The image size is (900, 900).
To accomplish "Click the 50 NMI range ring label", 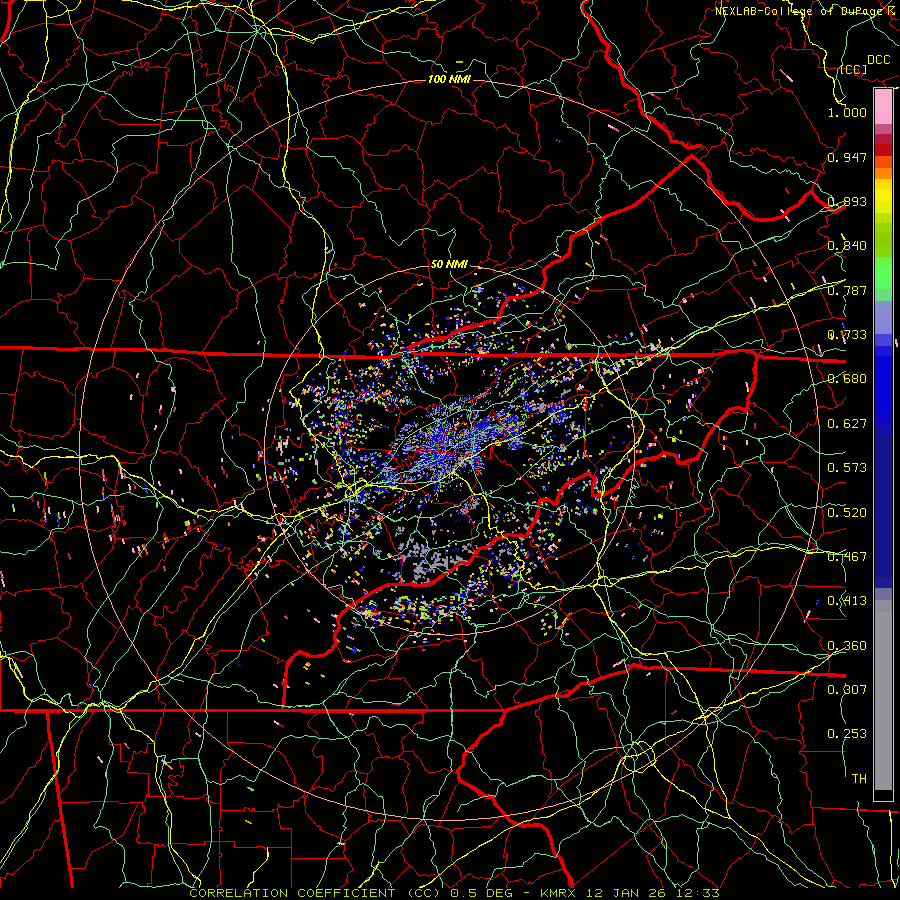I will (x=449, y=265).
